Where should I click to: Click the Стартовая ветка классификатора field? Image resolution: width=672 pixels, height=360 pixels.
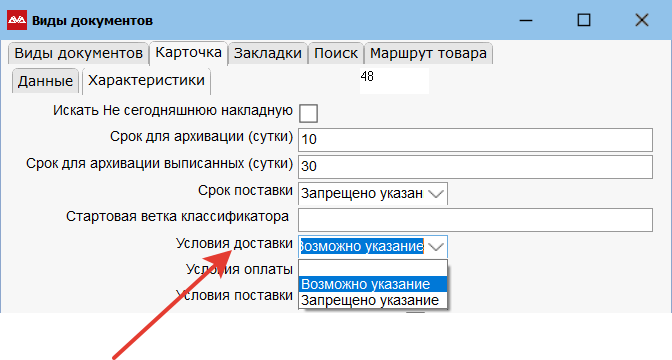[475, 220]
